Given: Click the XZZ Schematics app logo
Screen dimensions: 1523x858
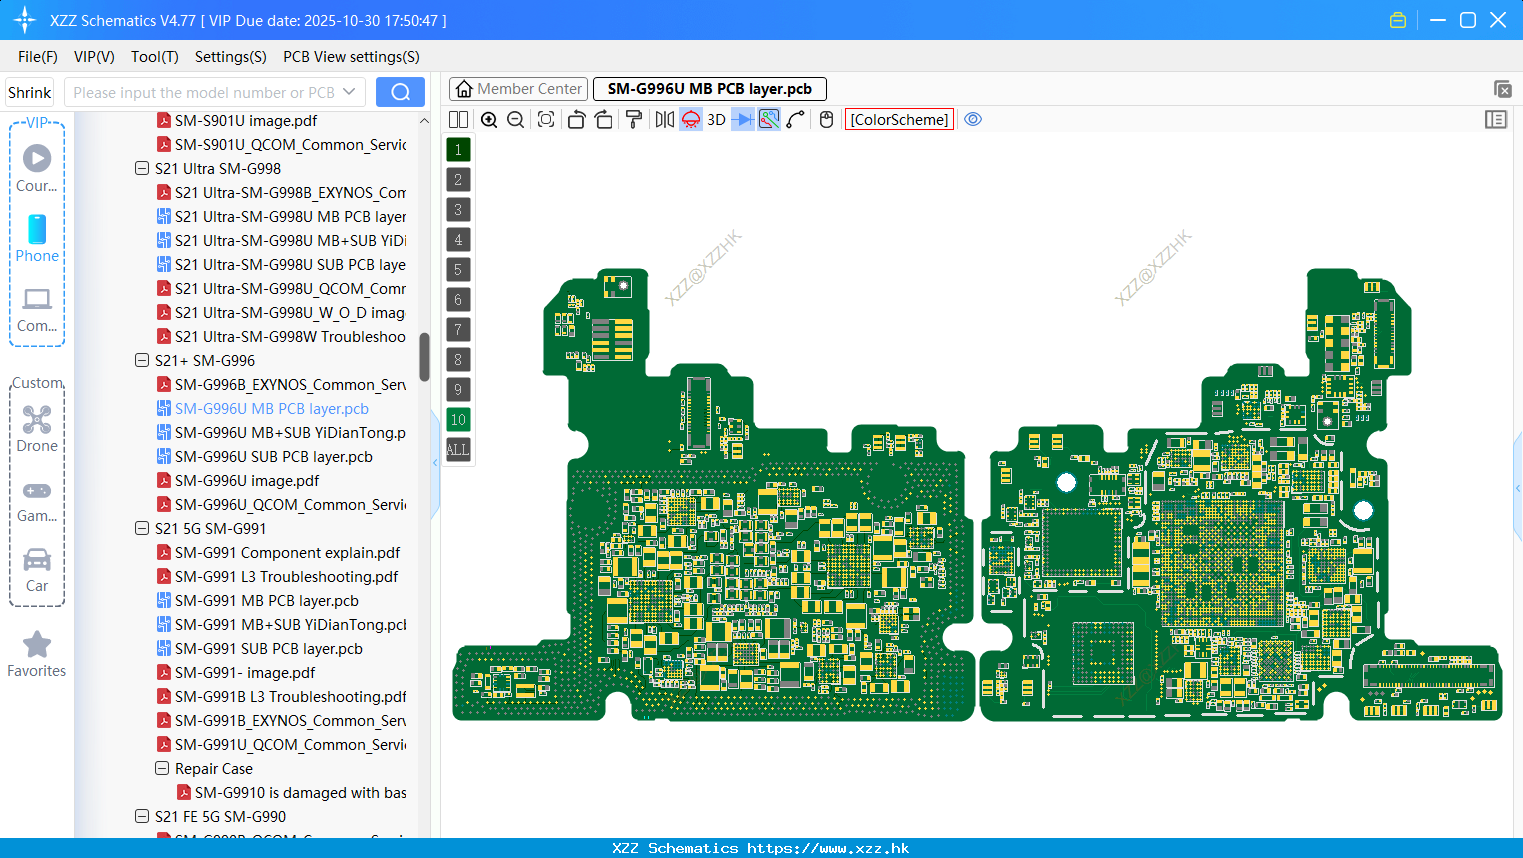Looking at the screenshot, I should point(25,20).
